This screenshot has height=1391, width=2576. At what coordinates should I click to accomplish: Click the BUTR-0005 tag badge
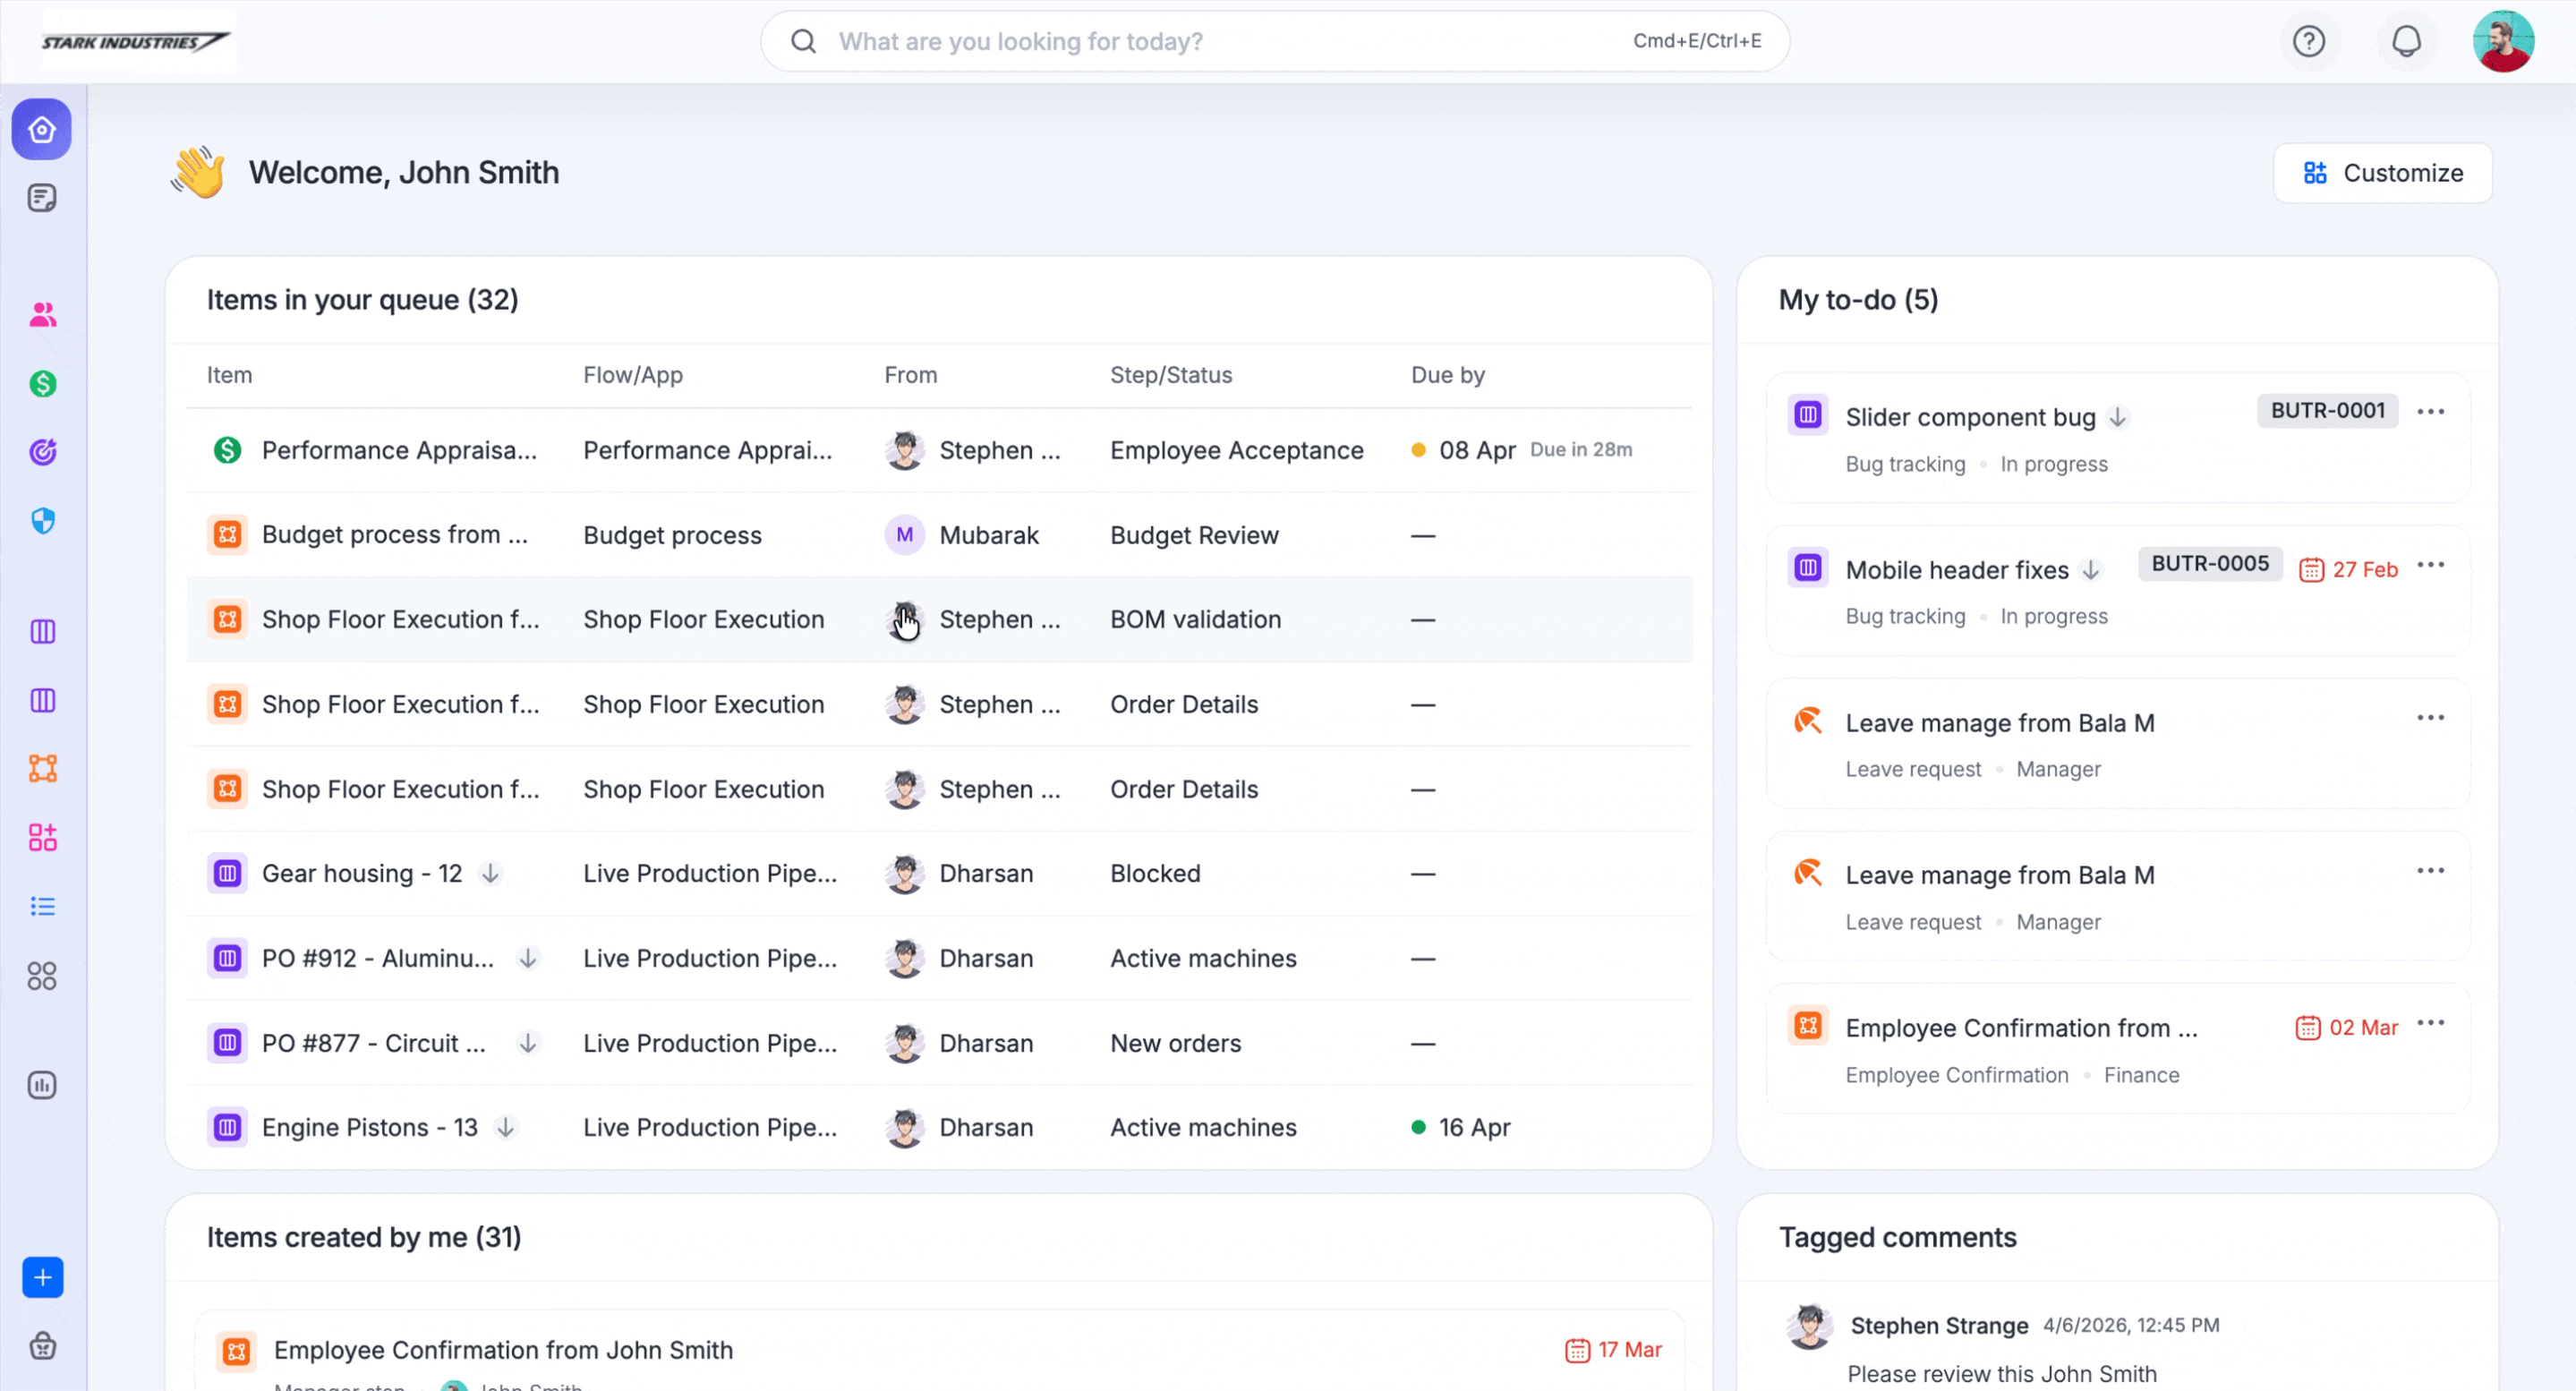point(2210,564)
